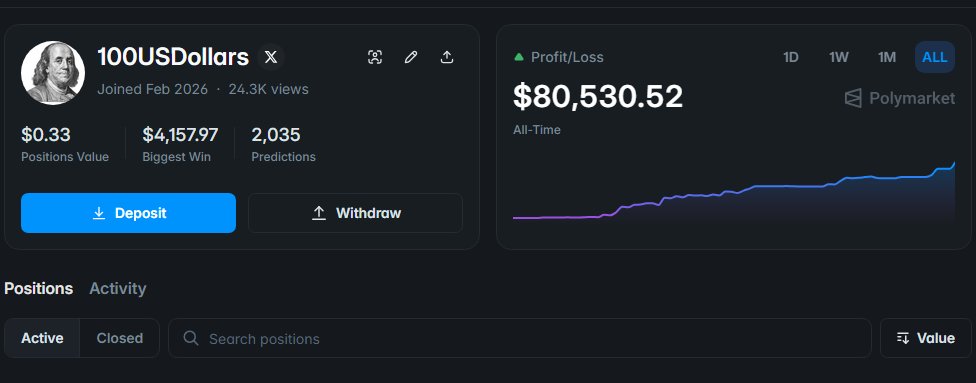Click the Withdraw button
Image resolution: width=976 pixels, height=383 pixels.
click(x=355, y=213)
